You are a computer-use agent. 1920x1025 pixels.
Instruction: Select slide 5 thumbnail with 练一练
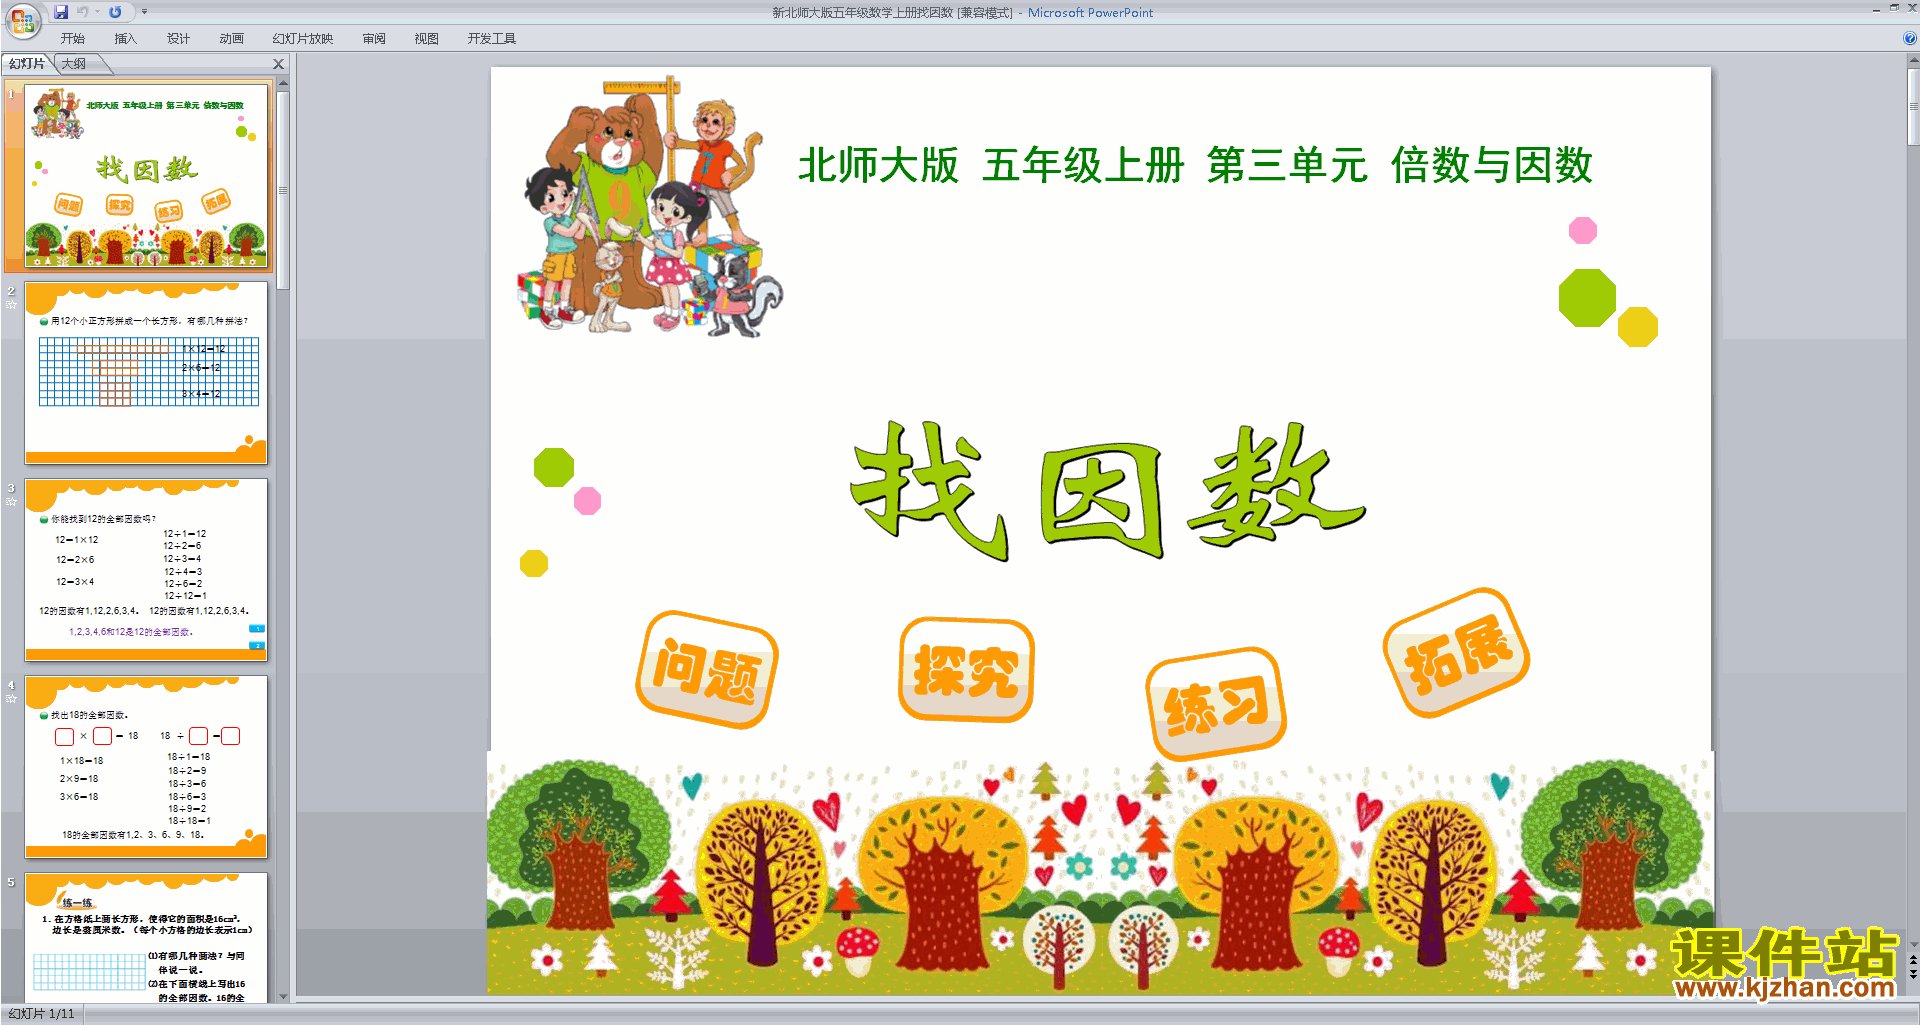point(146,937)
